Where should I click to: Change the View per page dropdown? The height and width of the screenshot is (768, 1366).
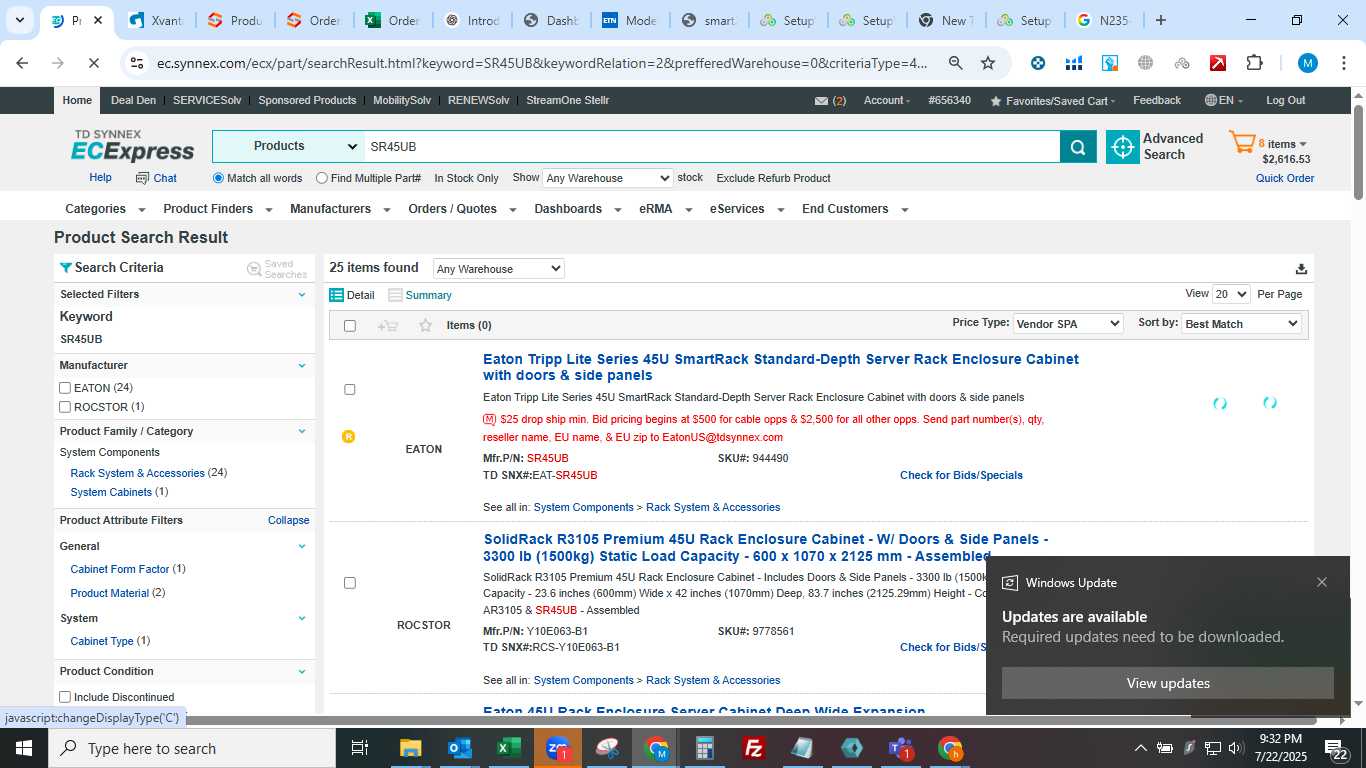tap(1231, 294)
